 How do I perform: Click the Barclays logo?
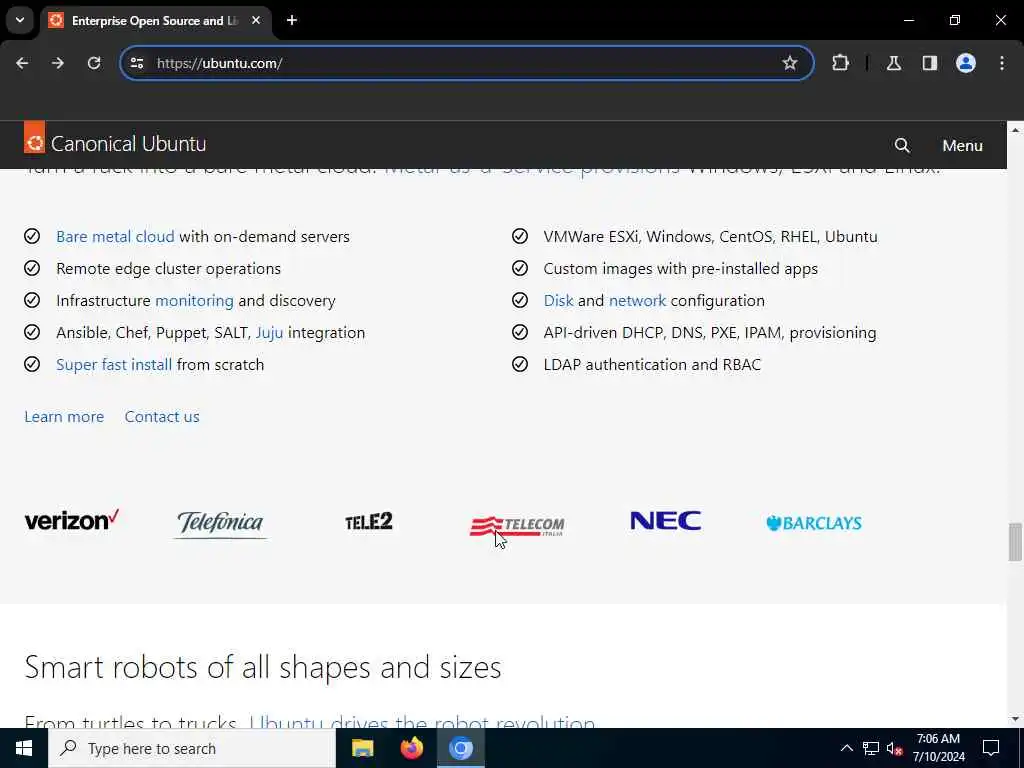[x=814, y=522]
